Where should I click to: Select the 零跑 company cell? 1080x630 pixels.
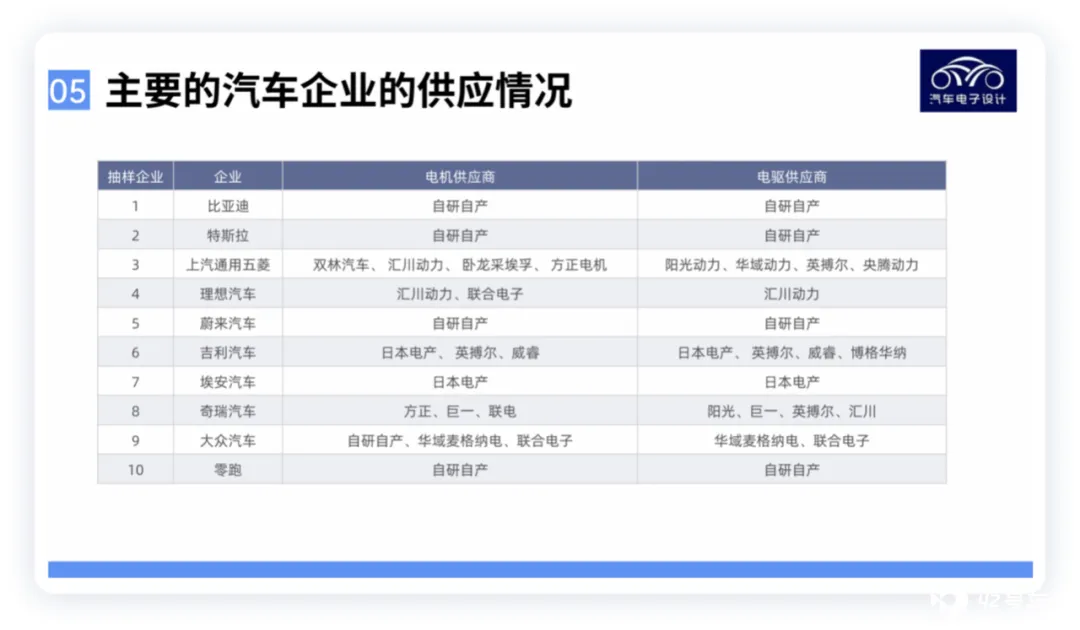coord(228,470)
